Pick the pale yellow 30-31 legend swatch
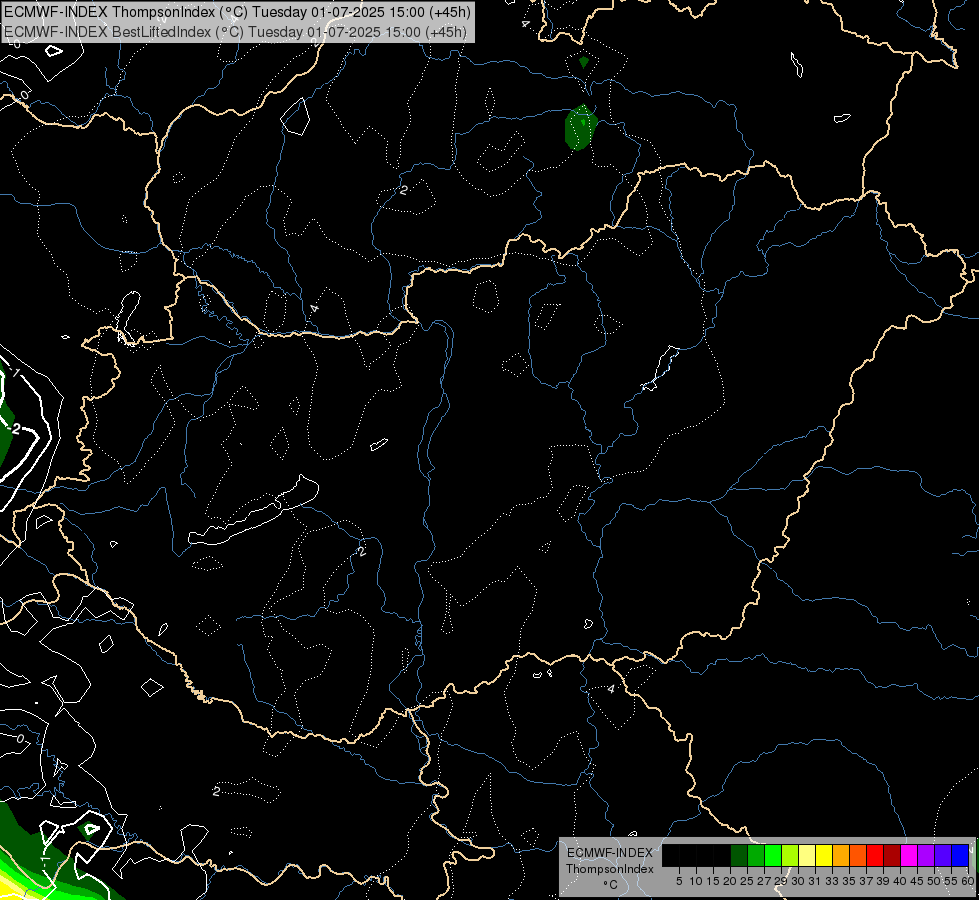Image resolution: width=979 pixels, height=900 pixels. (807, 855)
